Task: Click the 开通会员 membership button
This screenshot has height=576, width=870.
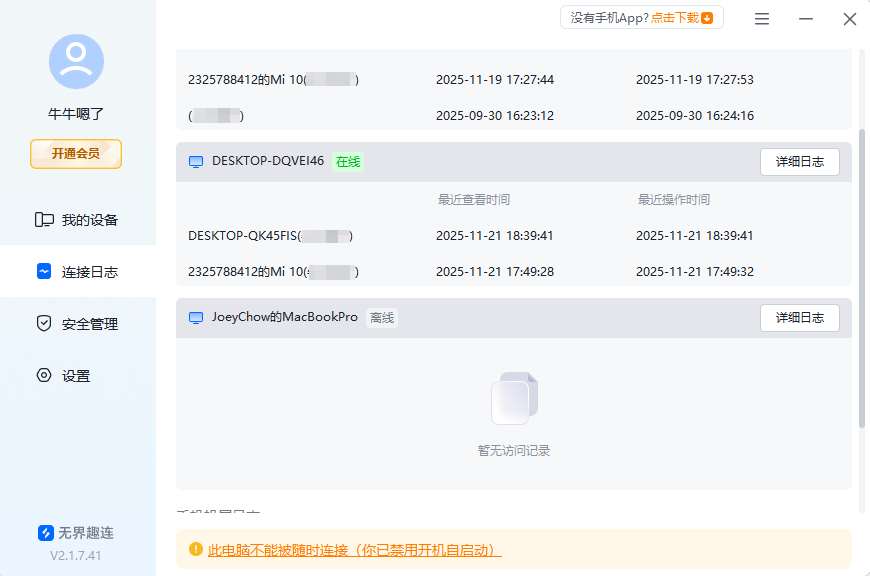Action: click(x=75, y=154)
